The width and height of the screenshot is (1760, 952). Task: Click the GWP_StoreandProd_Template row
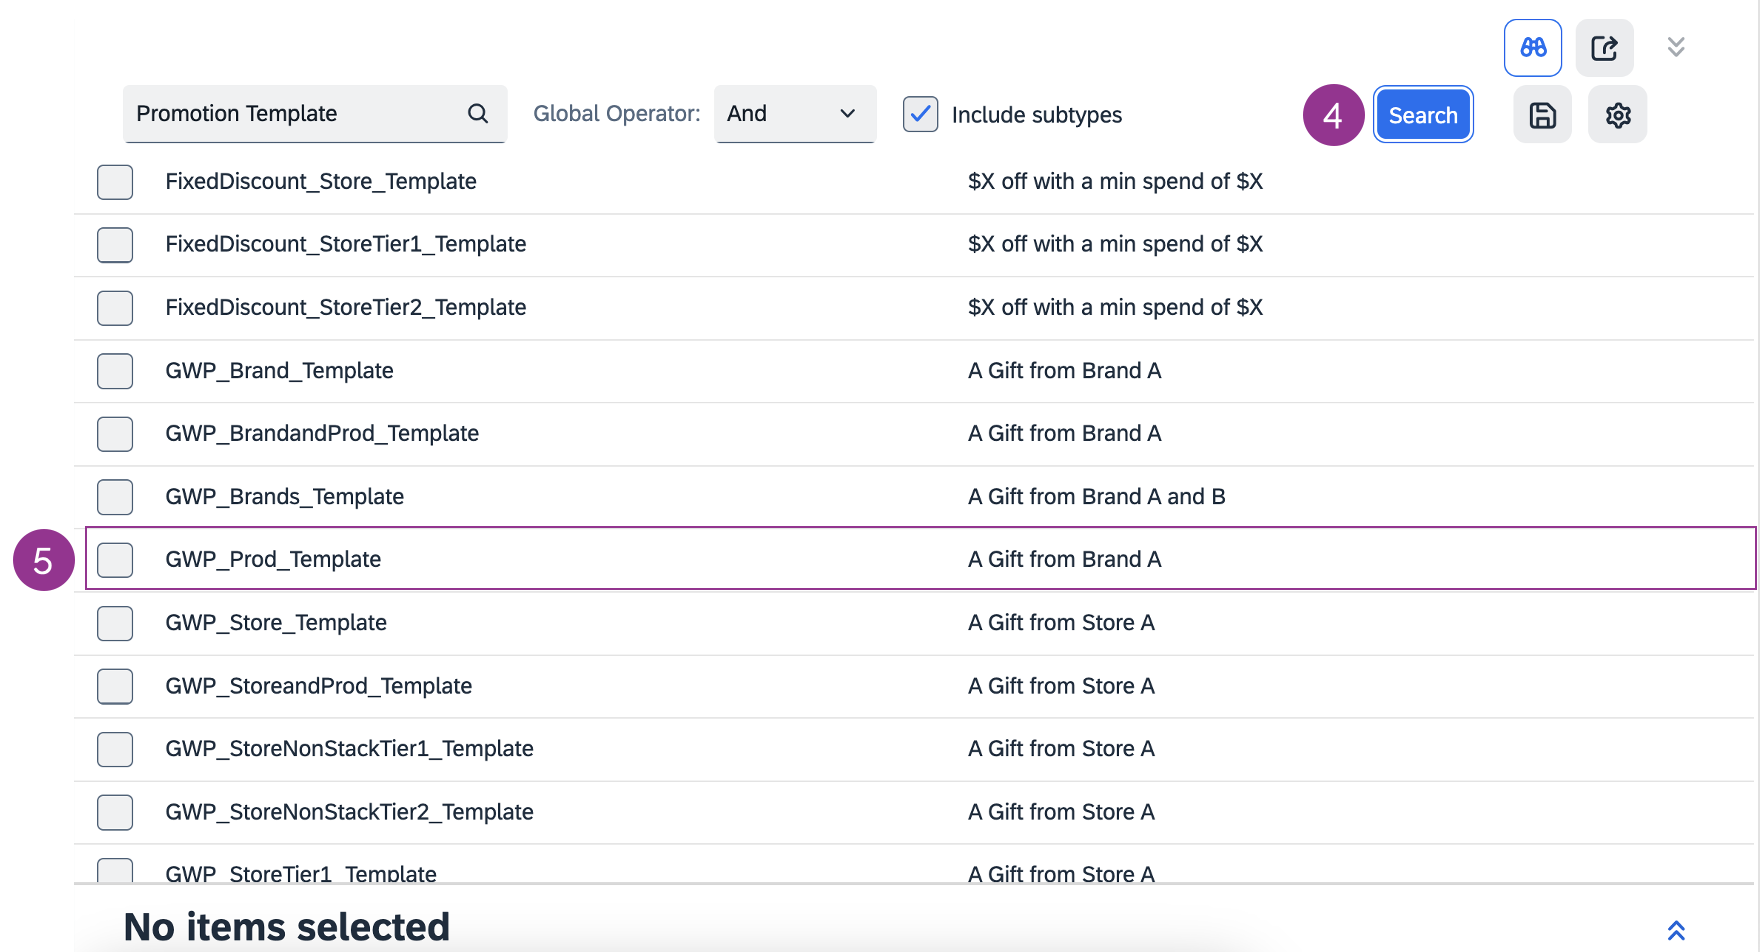pyautogui.click(x=318, y=686)
